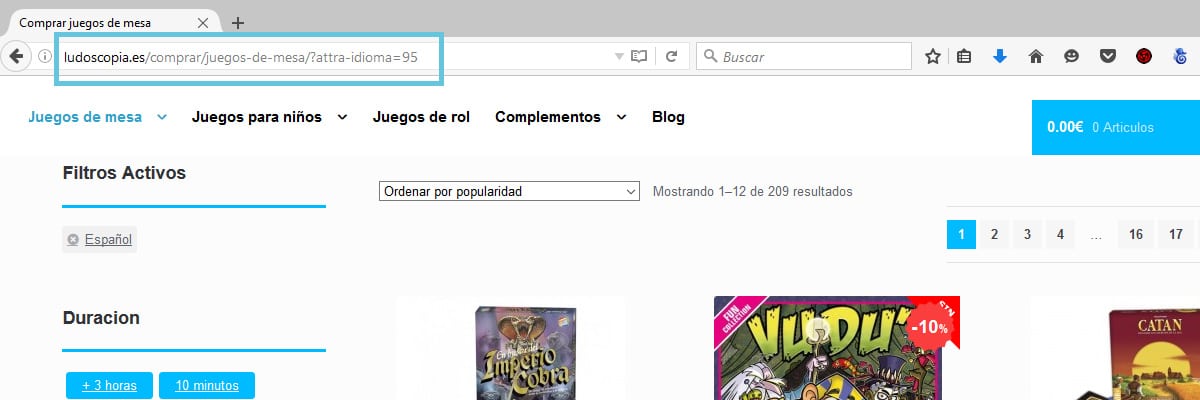Open the bookmarks list icon

click(x=964, y=57)
